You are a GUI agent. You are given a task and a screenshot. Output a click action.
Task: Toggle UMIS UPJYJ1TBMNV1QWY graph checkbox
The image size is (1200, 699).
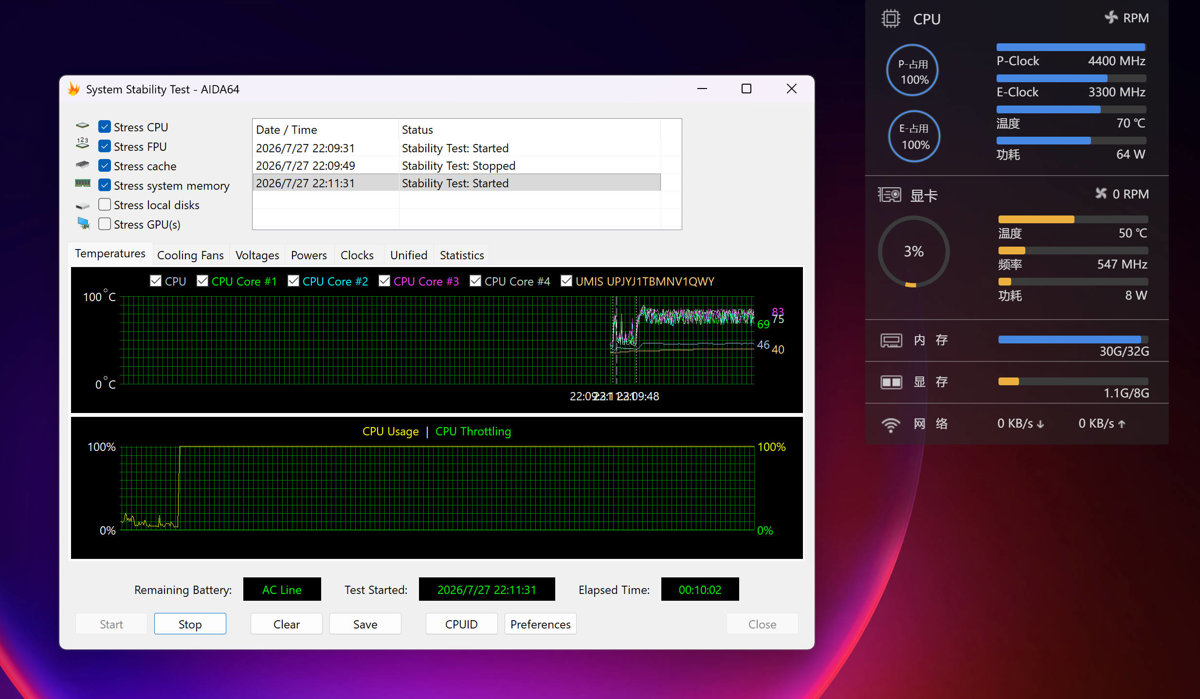[x=567, y=281]
